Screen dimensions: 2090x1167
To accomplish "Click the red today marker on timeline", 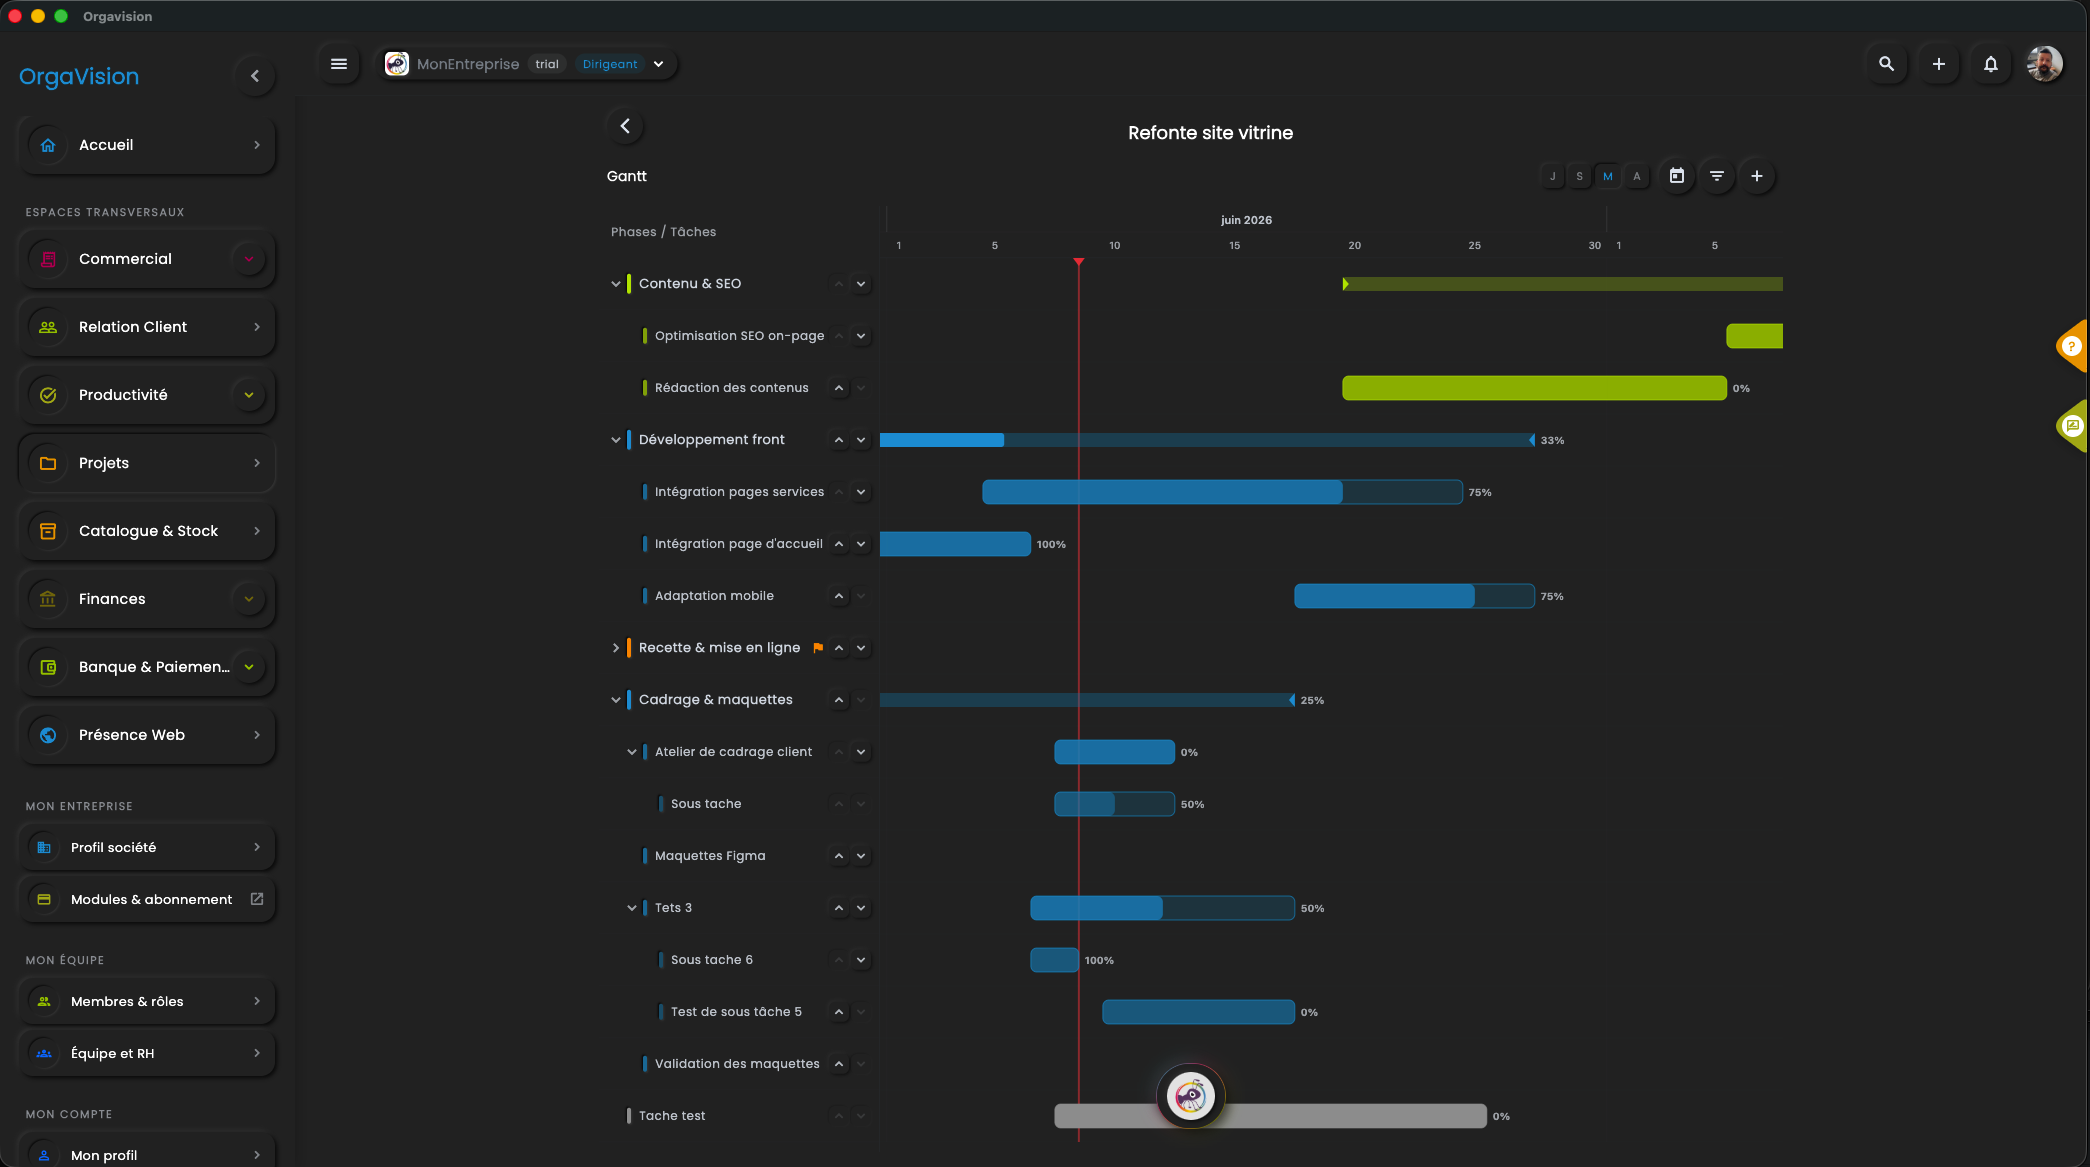I will coord(1078,262).
